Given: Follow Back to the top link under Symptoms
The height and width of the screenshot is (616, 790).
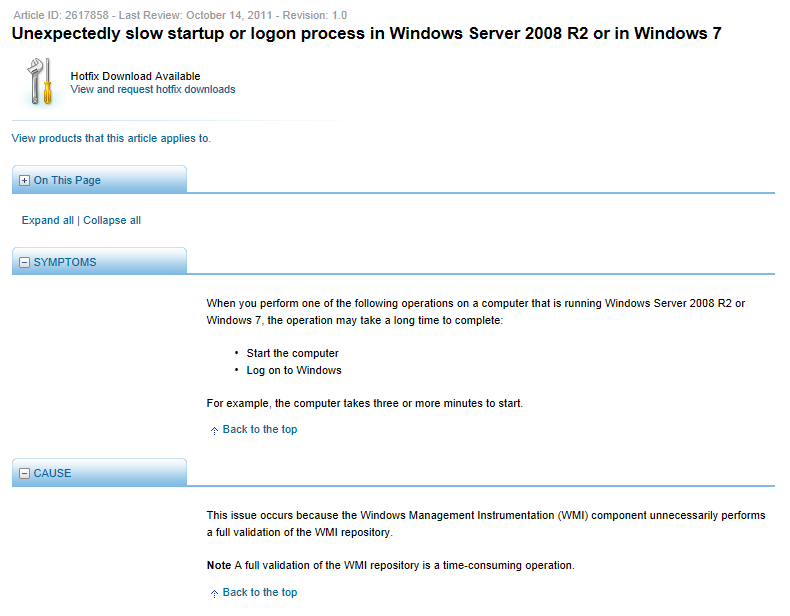Looking at the screenshot, I should [260, 430].
